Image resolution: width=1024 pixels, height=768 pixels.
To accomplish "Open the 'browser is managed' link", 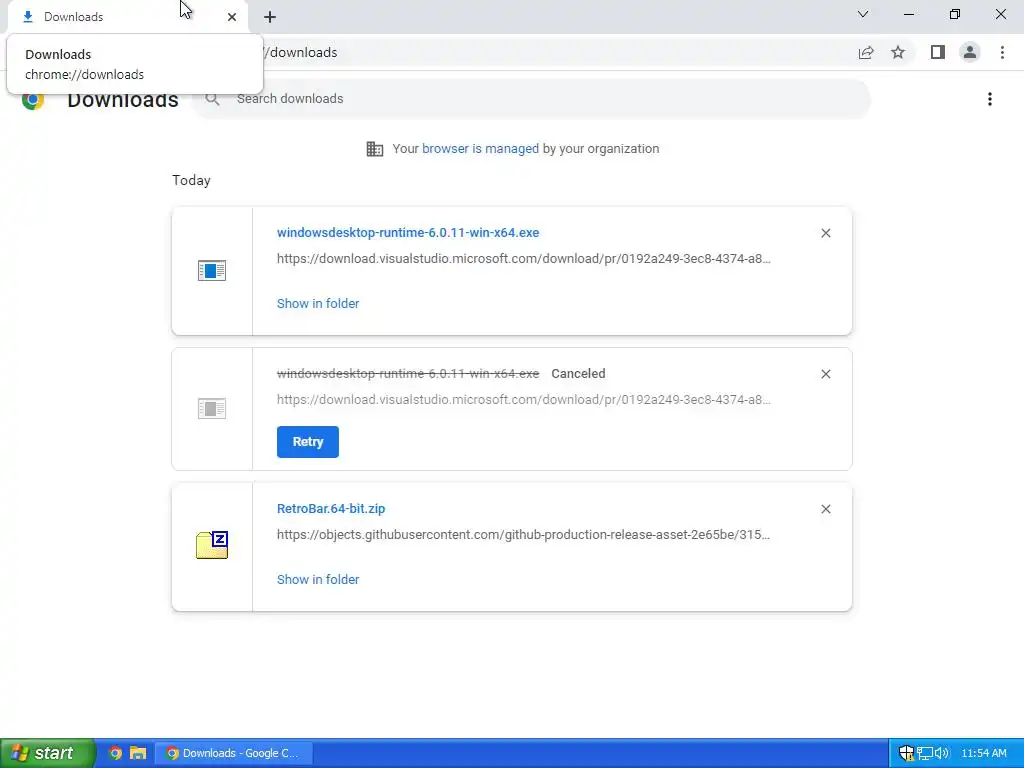I will click(x=480, y=148).
